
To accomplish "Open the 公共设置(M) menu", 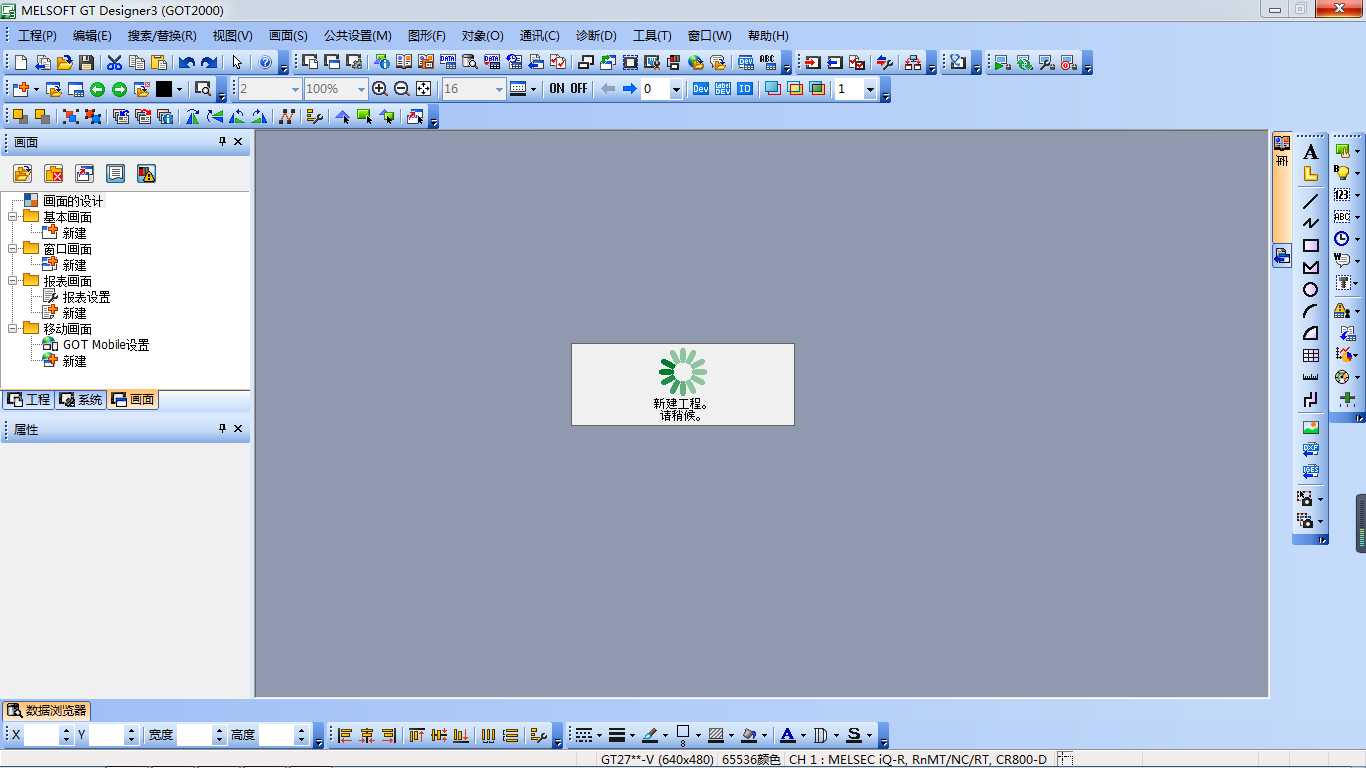I will [357, 35].
